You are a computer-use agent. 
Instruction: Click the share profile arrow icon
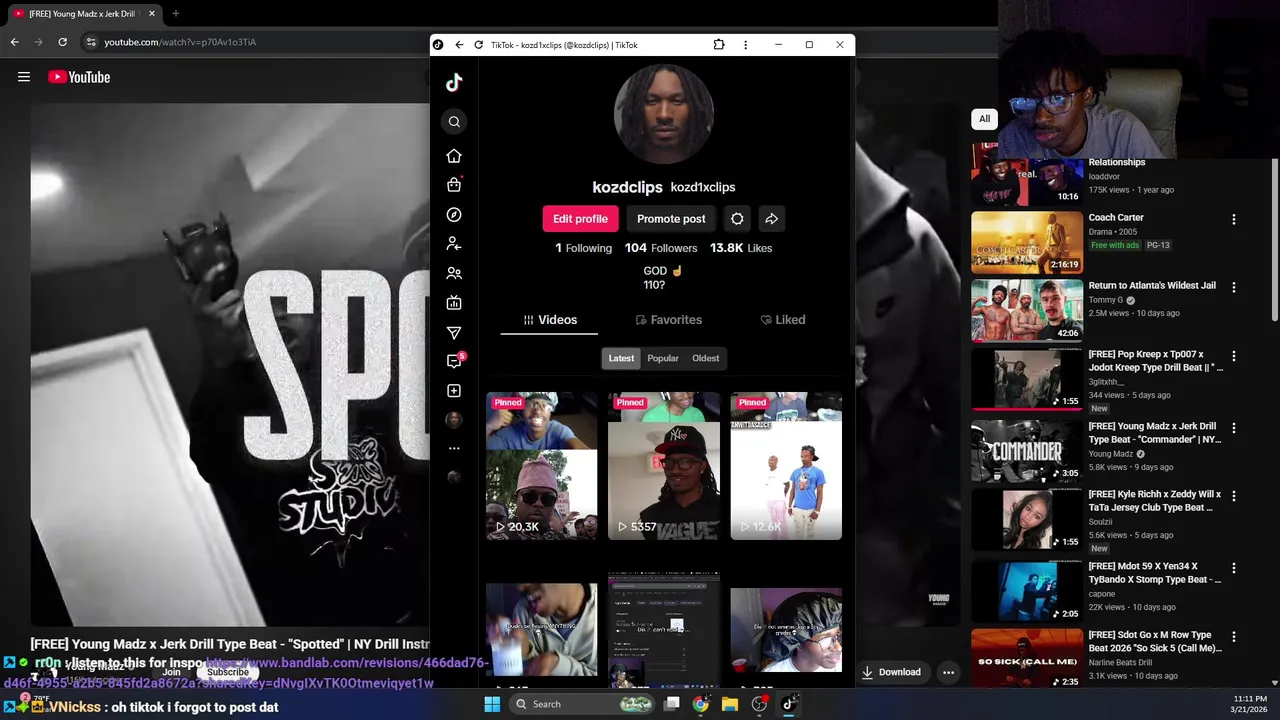tap(772, 219)
